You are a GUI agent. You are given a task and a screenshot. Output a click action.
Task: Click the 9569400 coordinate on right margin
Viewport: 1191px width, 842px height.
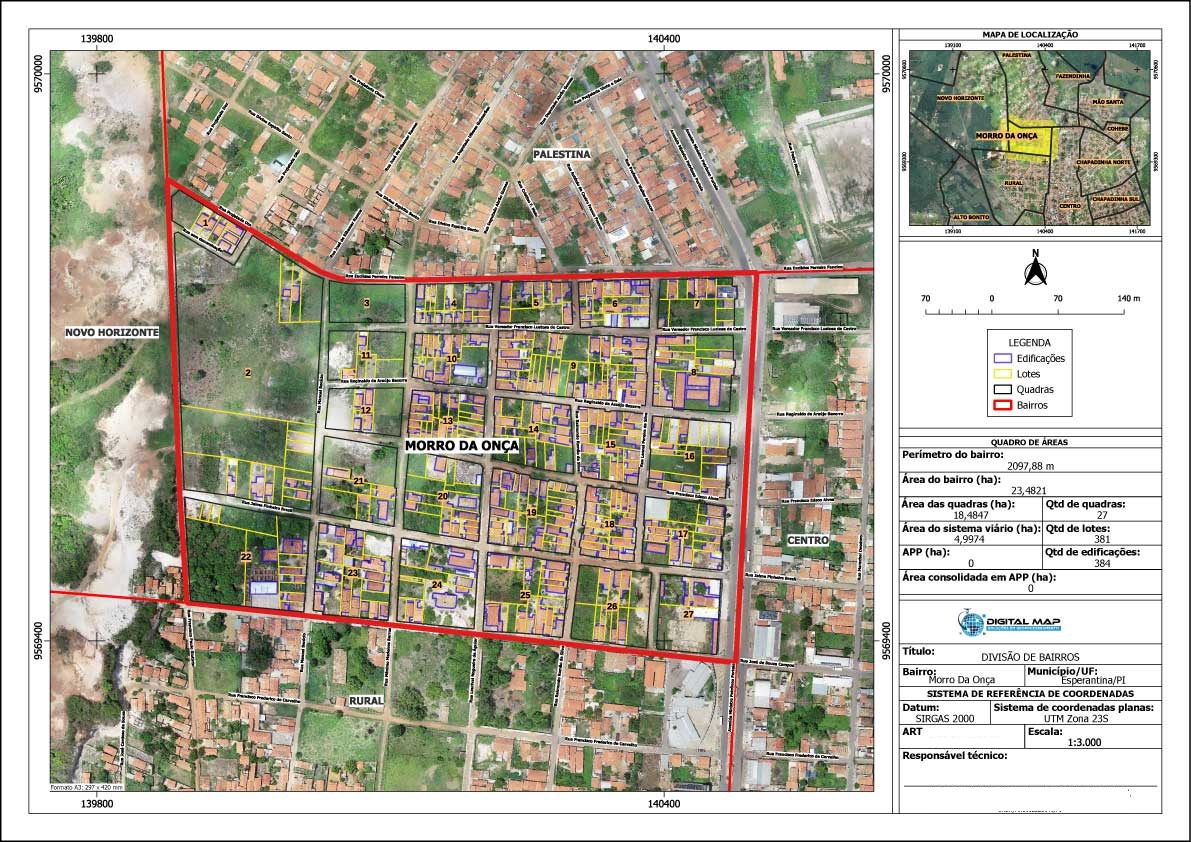pyautogui.click(x=886, y=643)
